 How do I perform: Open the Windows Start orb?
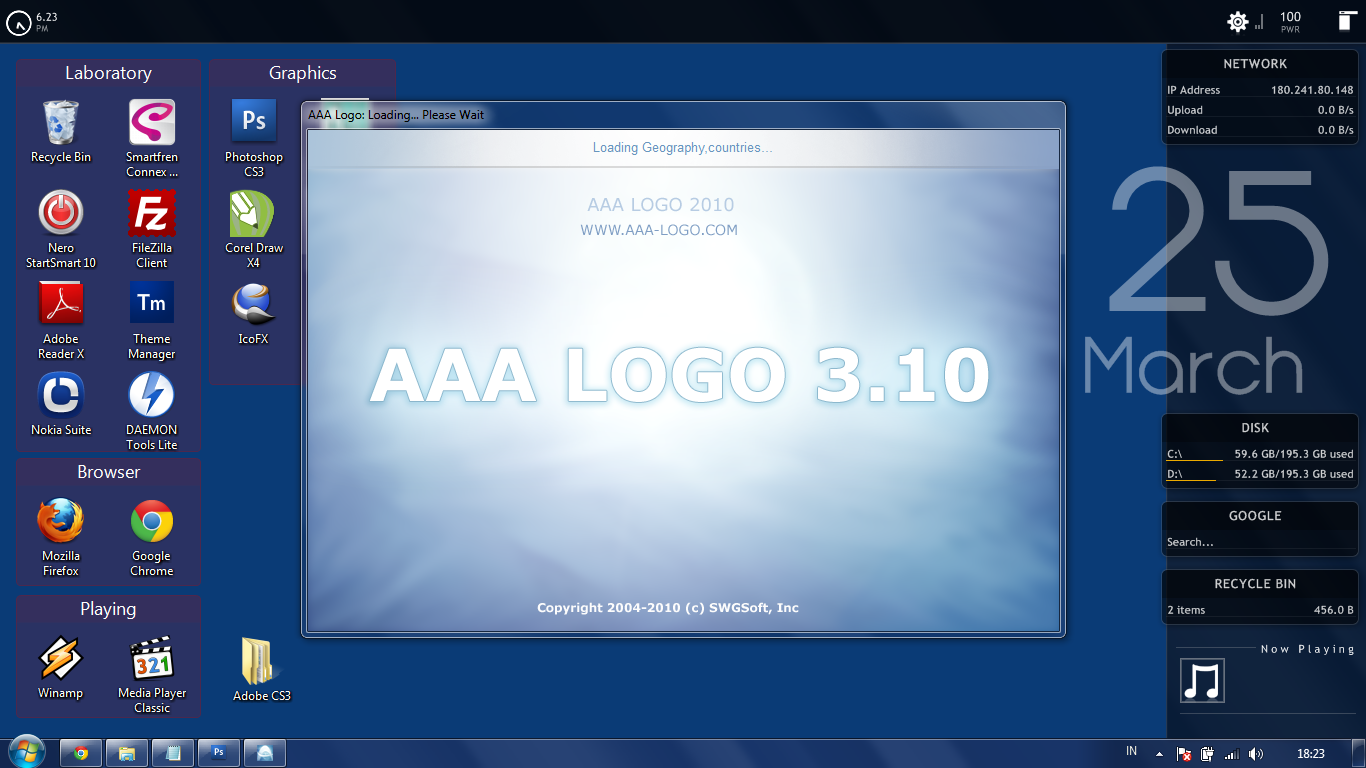point(26,752)
